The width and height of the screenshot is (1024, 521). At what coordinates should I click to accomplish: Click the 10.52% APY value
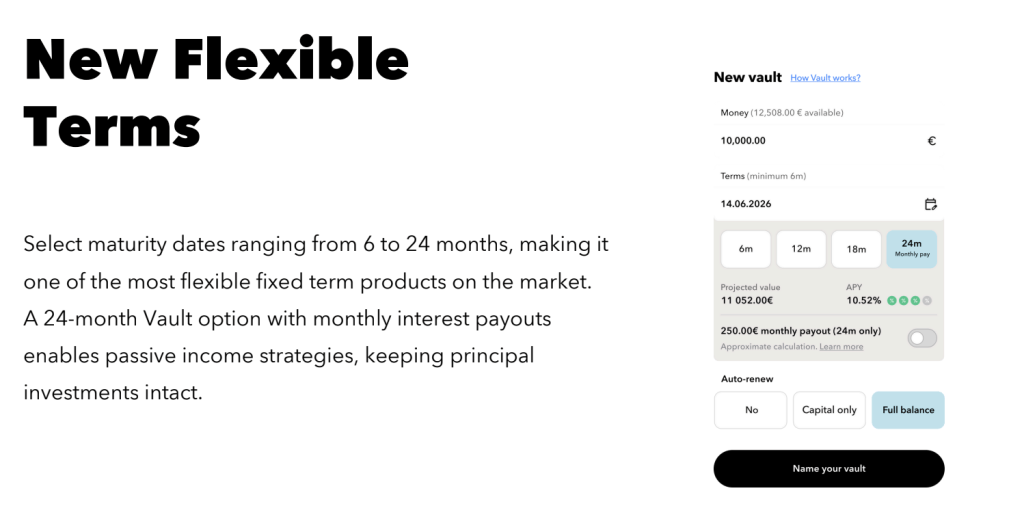tap(864, 300)
